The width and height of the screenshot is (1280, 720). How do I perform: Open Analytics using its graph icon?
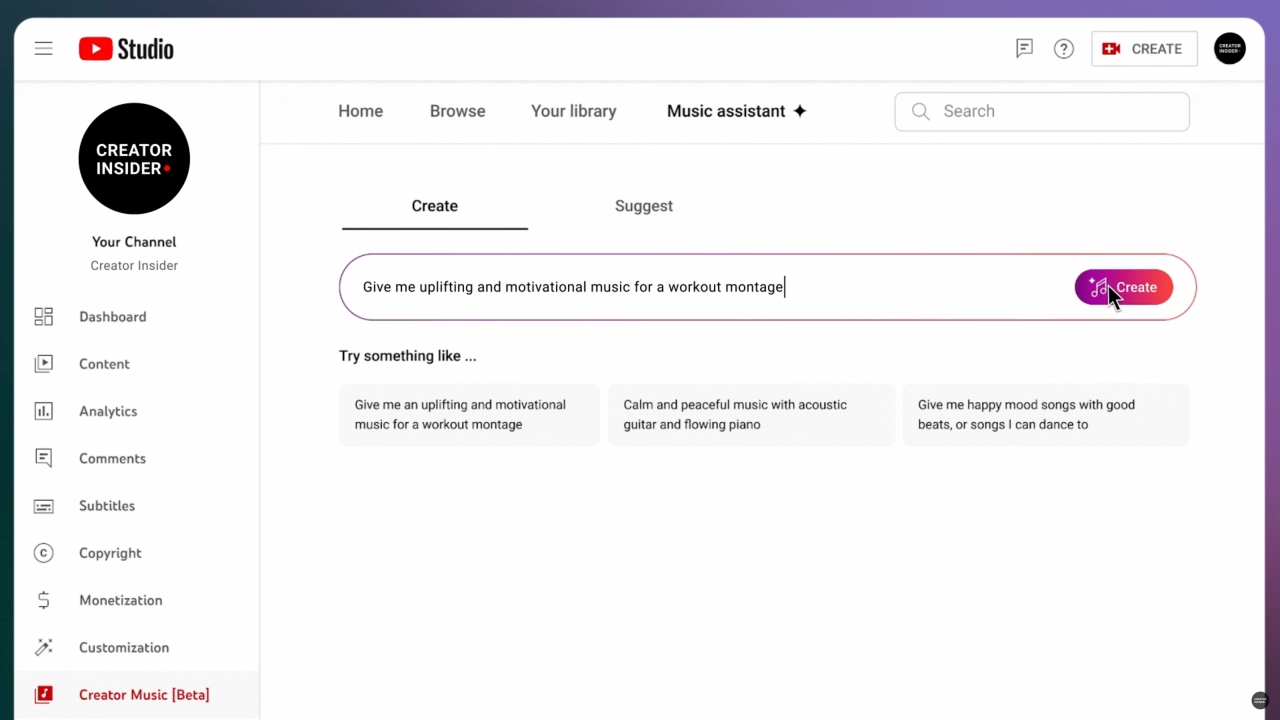pos(43,411)
